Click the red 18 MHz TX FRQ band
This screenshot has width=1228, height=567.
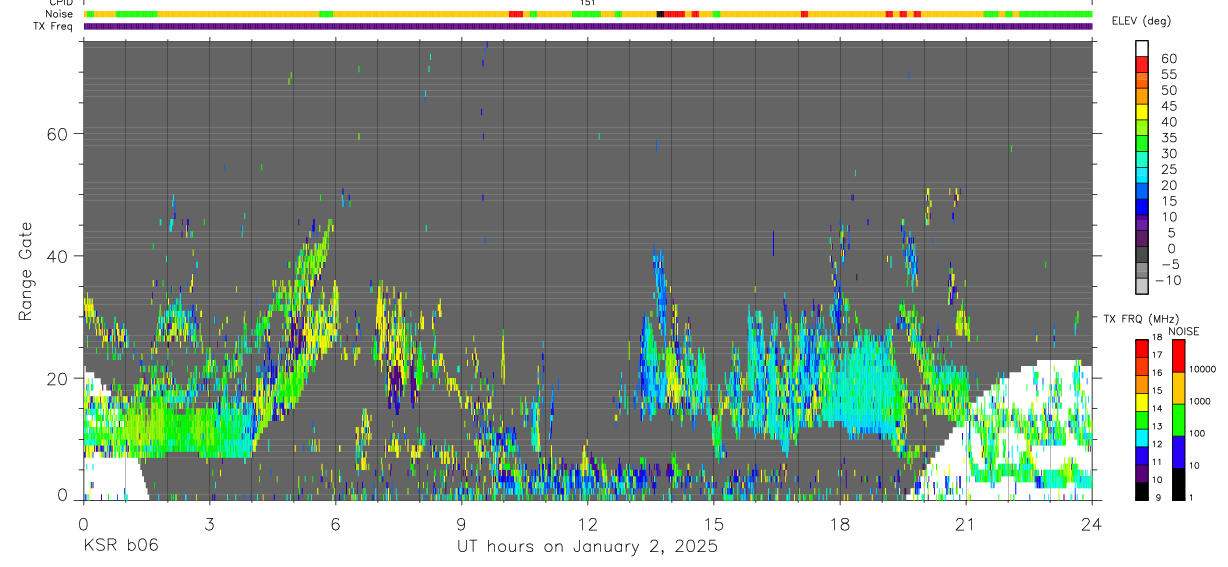point(1143,348)
